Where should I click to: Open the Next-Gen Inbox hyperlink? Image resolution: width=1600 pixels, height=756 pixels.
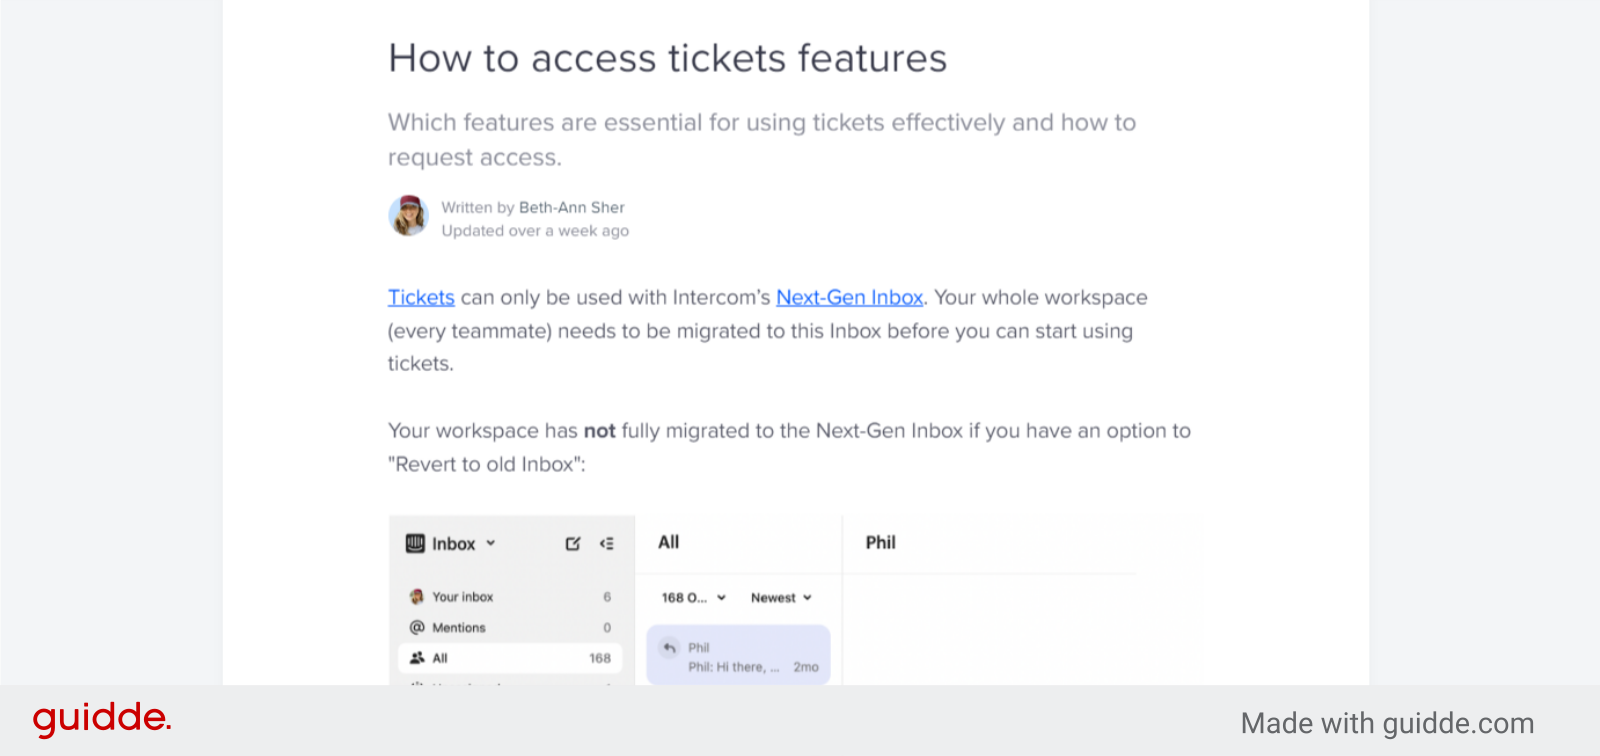click(849, 297)
